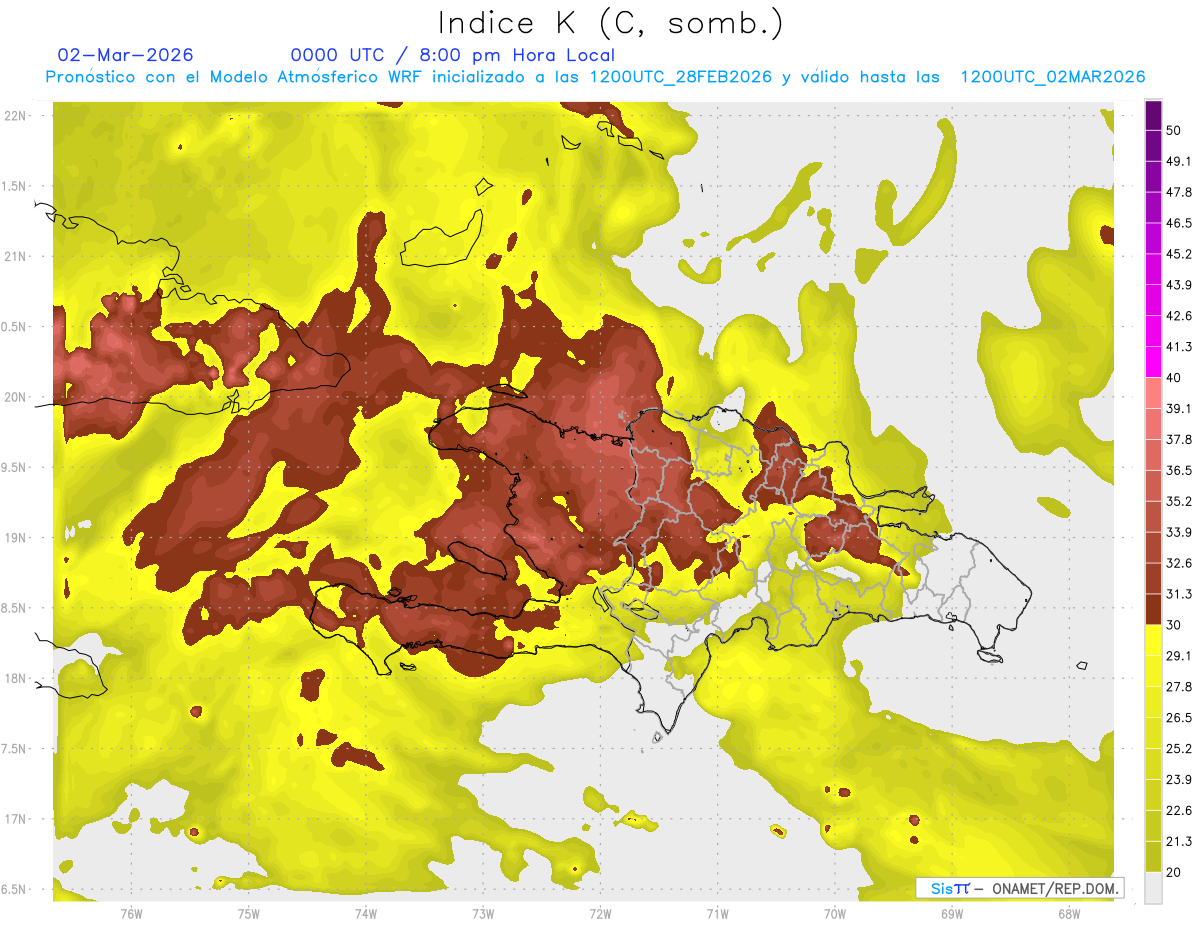1200x927 pixels.
Task: Click the "17N" latitude label
Action: coord(17,820)
